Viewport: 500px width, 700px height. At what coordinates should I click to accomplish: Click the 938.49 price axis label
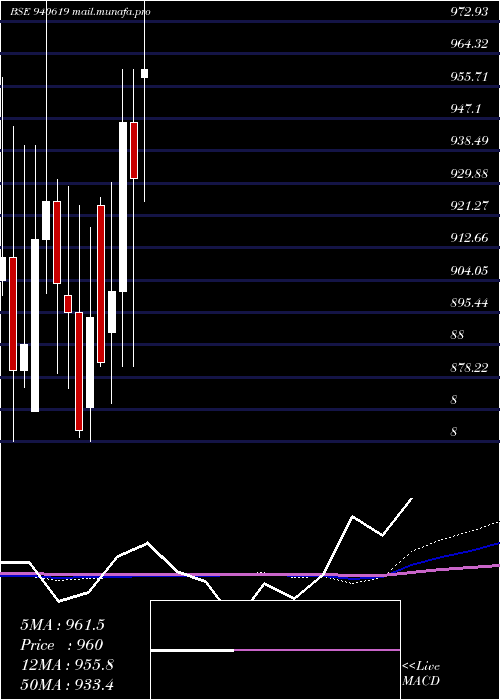[x=469, y=141]
